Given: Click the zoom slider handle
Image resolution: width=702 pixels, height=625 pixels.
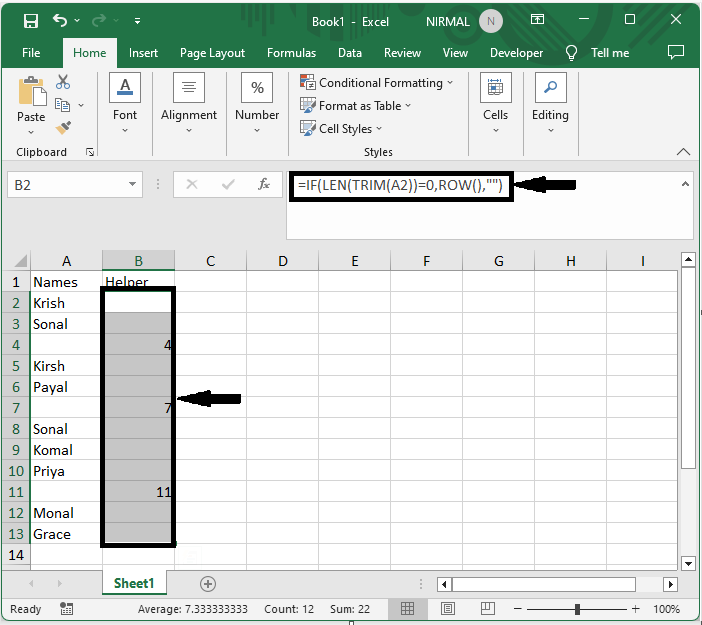Looking at the screenshot, I should [x=577, y=609].
